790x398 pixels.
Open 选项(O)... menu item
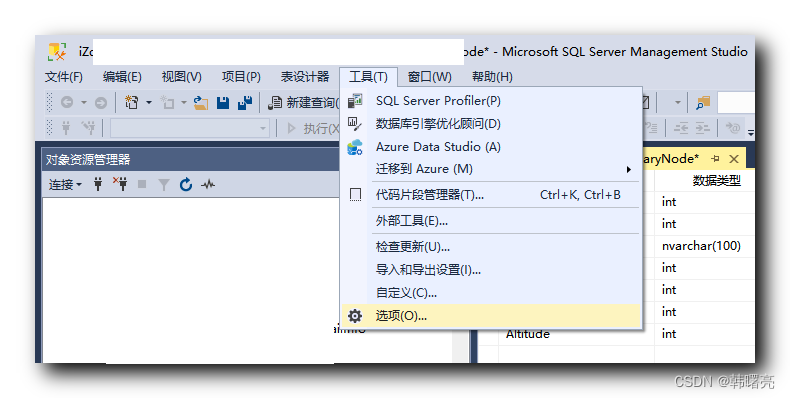coord(491,316)
